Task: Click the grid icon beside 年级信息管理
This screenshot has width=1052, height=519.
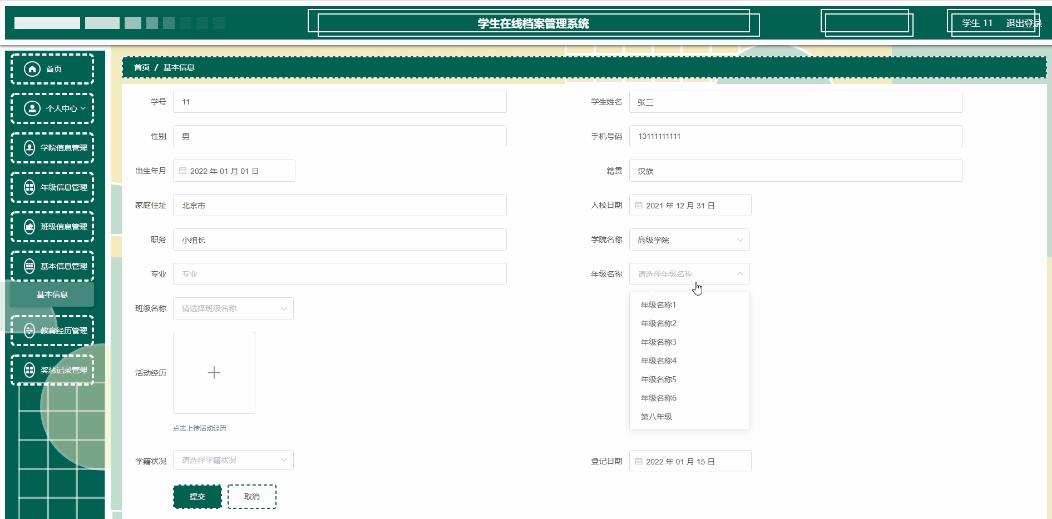Action: tap(30, 187)
